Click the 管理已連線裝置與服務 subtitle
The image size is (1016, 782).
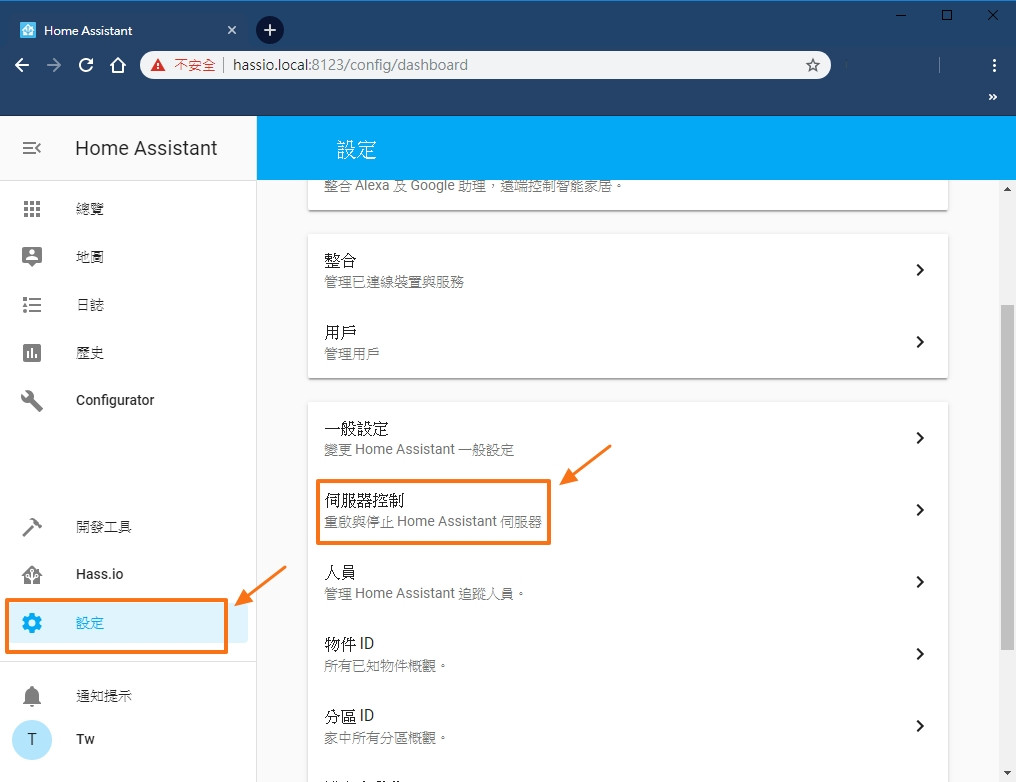tap(394, 282)
